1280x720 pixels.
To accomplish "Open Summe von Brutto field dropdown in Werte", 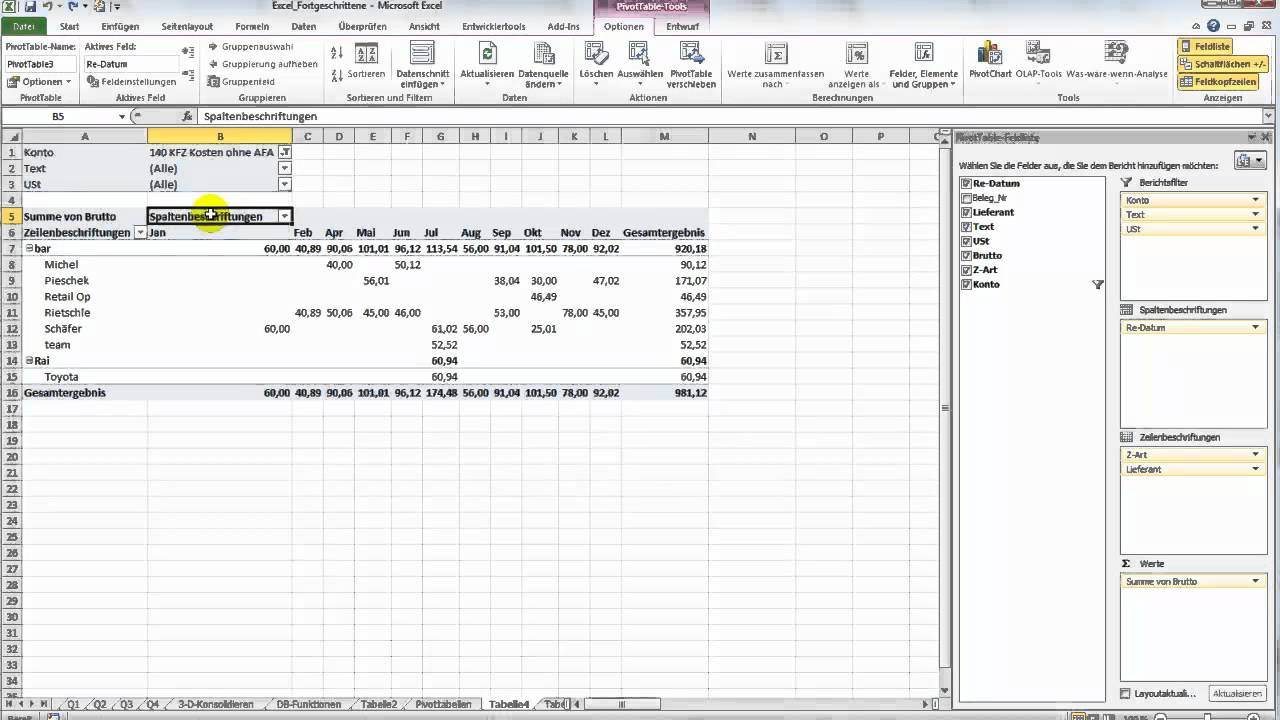I will click(x=1256, y=581).
